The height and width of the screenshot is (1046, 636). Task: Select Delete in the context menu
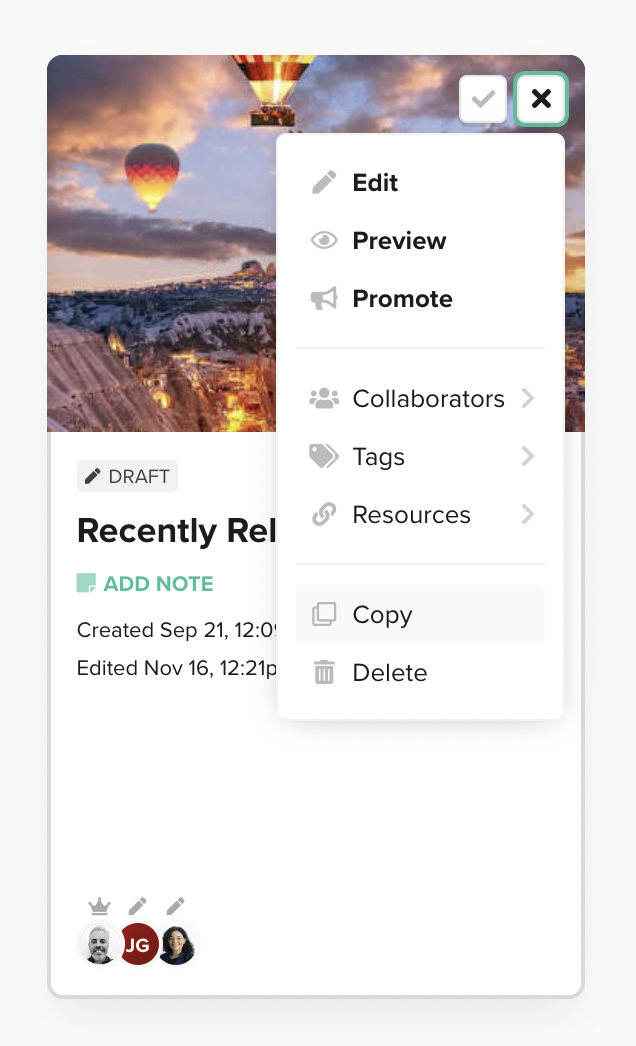(x=420, y=672)
